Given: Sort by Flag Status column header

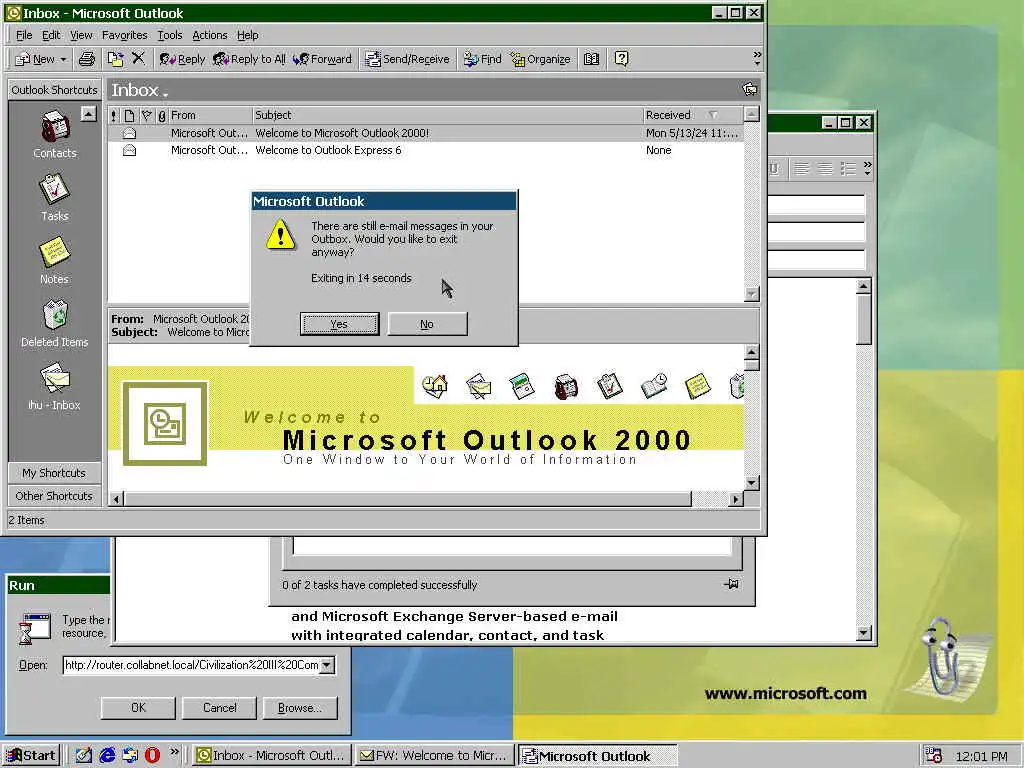Looking at the screenshot, I should 147,116.
